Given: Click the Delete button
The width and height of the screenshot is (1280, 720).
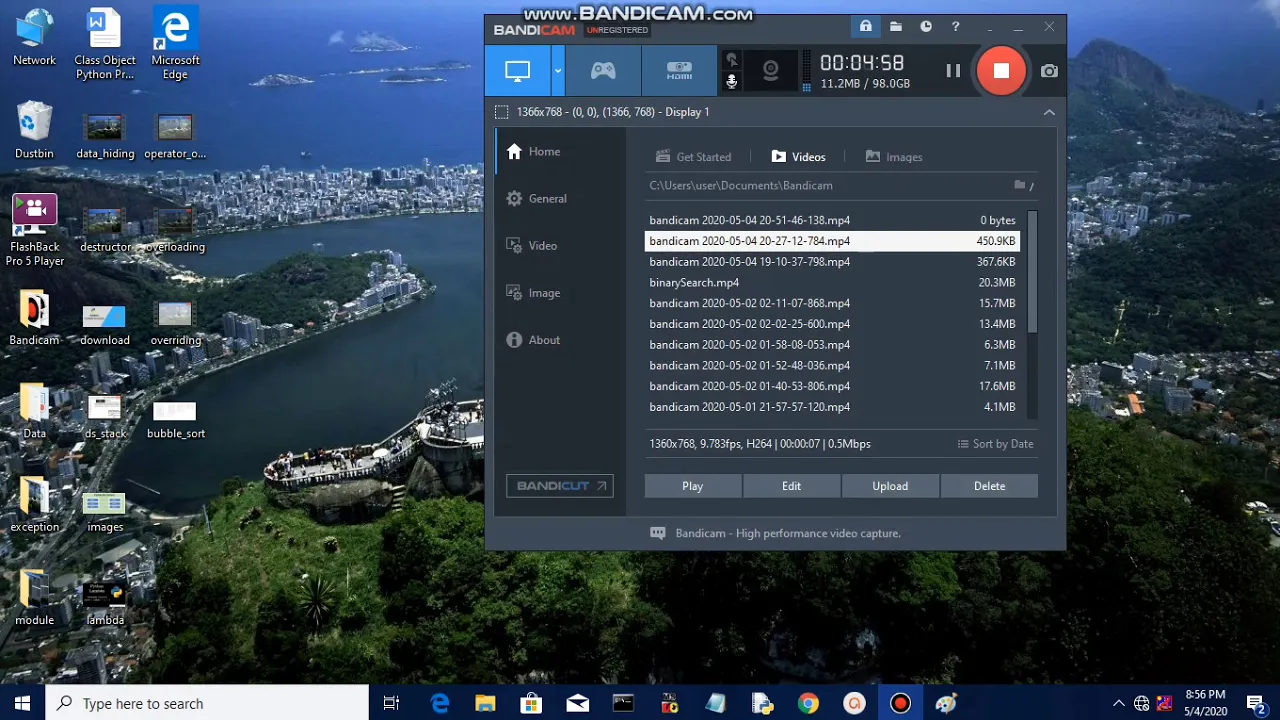Looking at the screenshot, I should click(x=989, y=486).
